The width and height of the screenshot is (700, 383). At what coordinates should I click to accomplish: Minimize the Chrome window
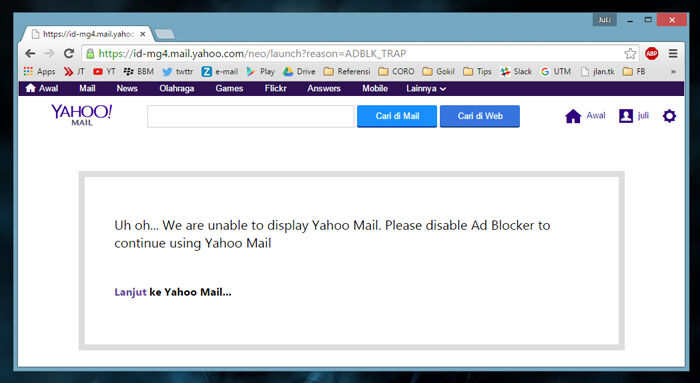coord(630,20)
